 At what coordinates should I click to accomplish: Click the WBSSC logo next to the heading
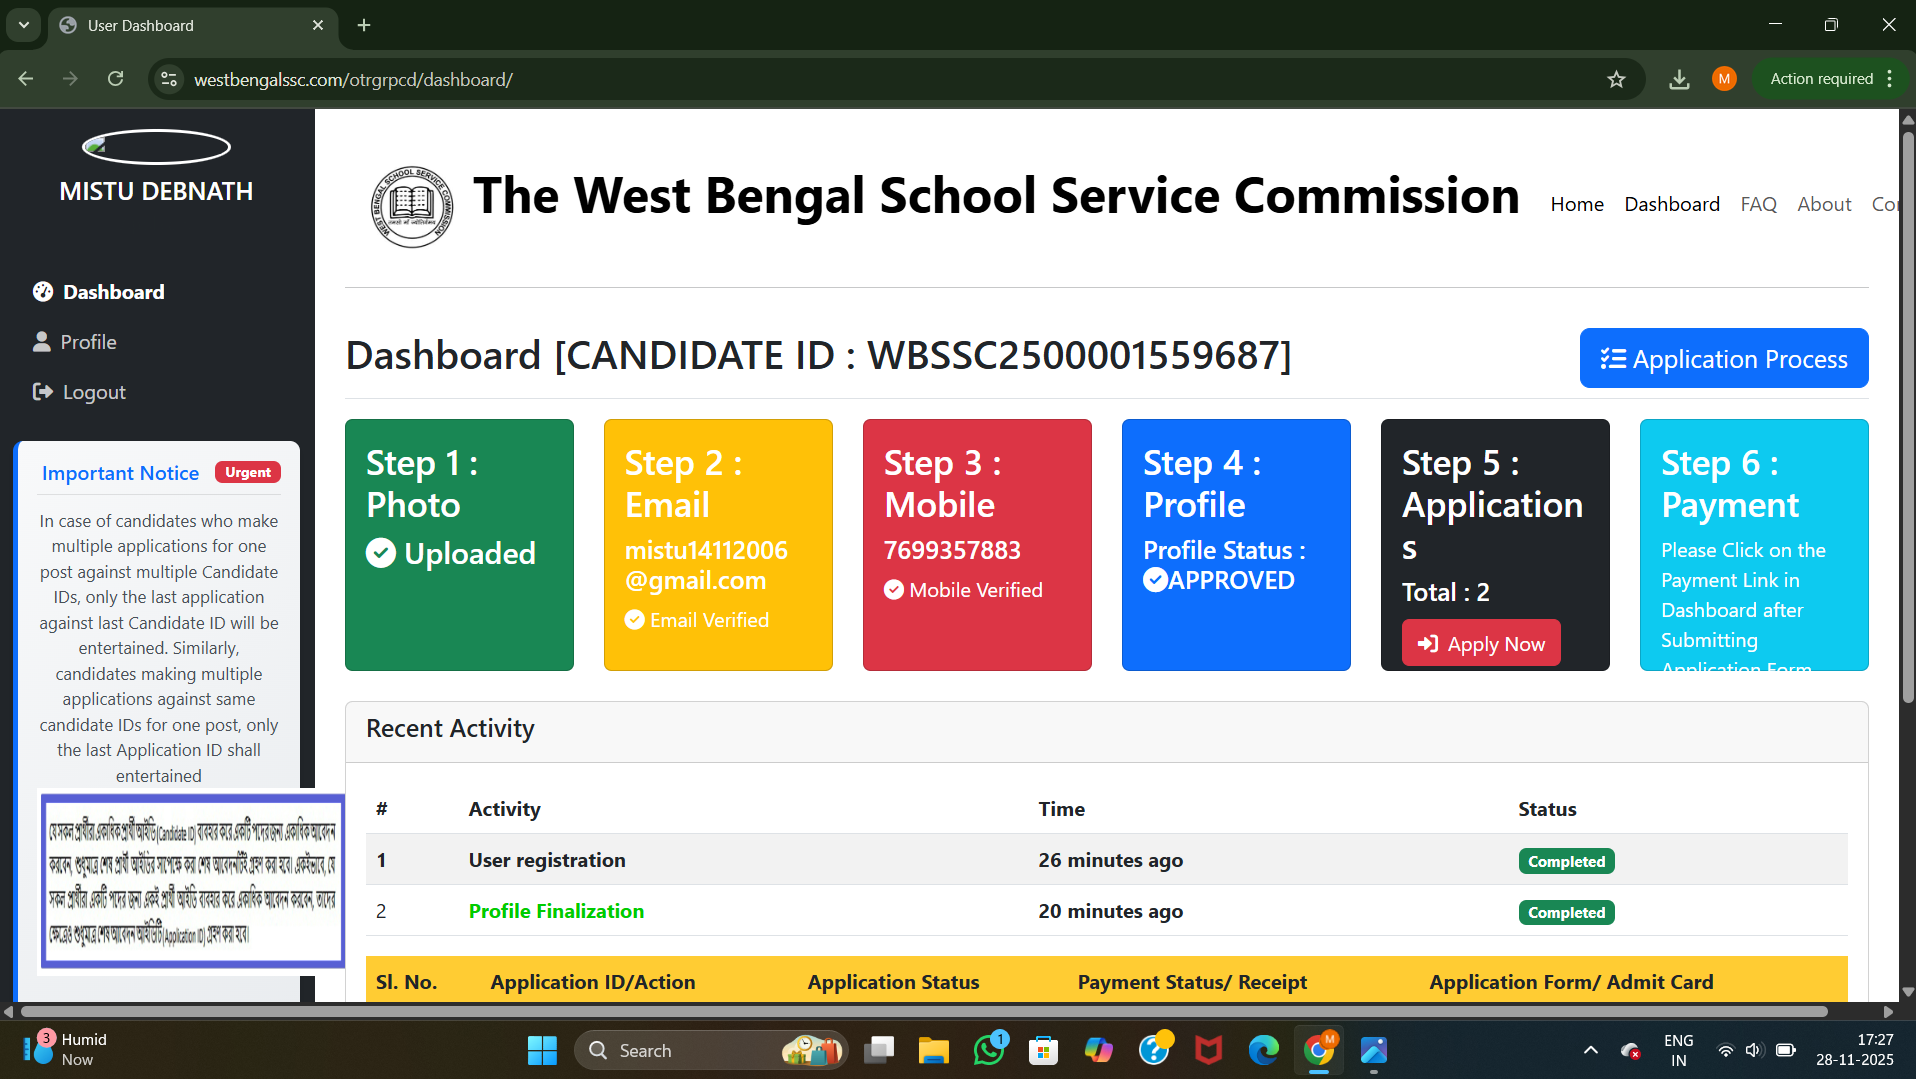pos(411,206)
